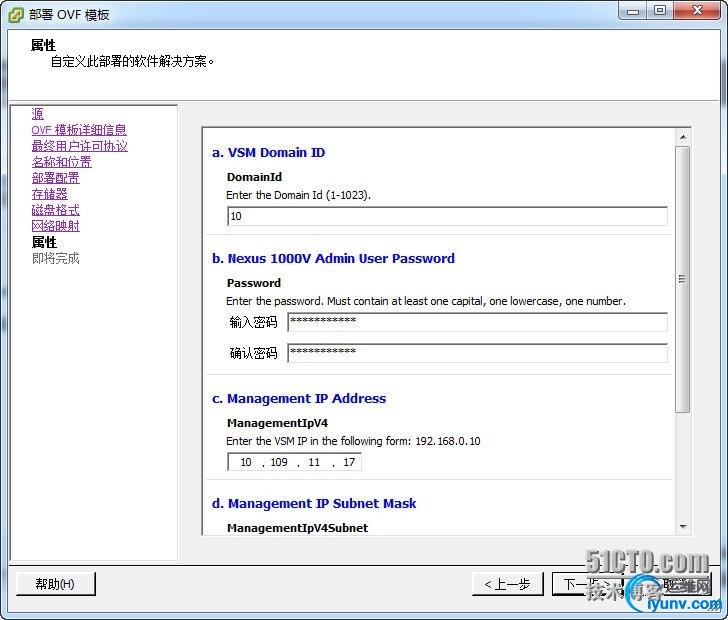Focus the 确认密码 password field

coord(477,353)
